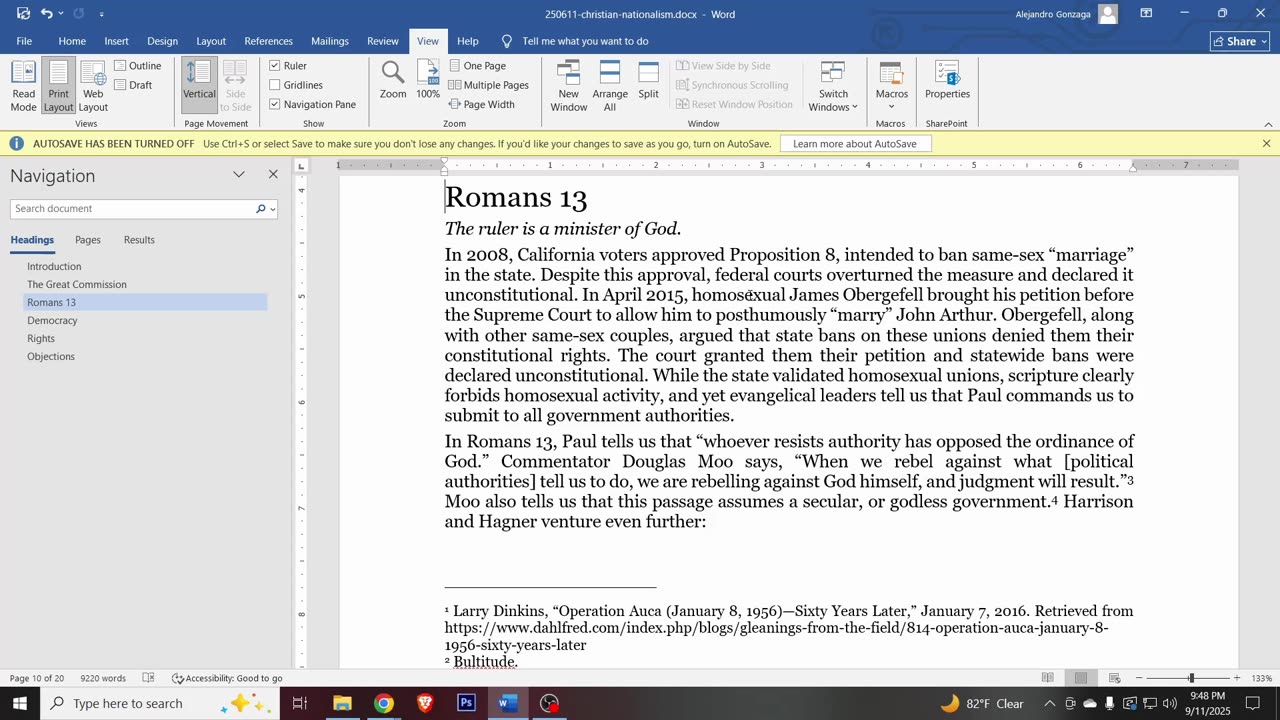1280x720 pixels.
Task: Click the Accessibility: Good to go status
Action: 227,678
